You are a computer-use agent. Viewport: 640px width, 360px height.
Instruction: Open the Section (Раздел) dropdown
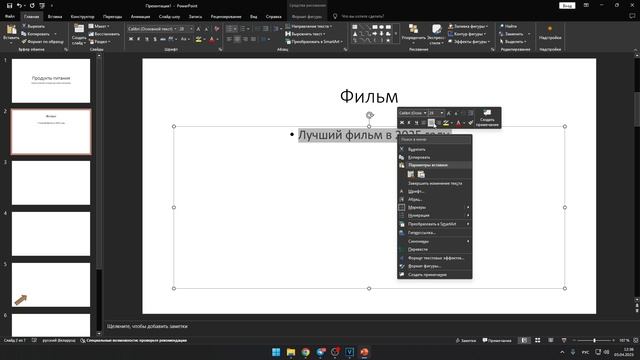click(x=100, y=42)
